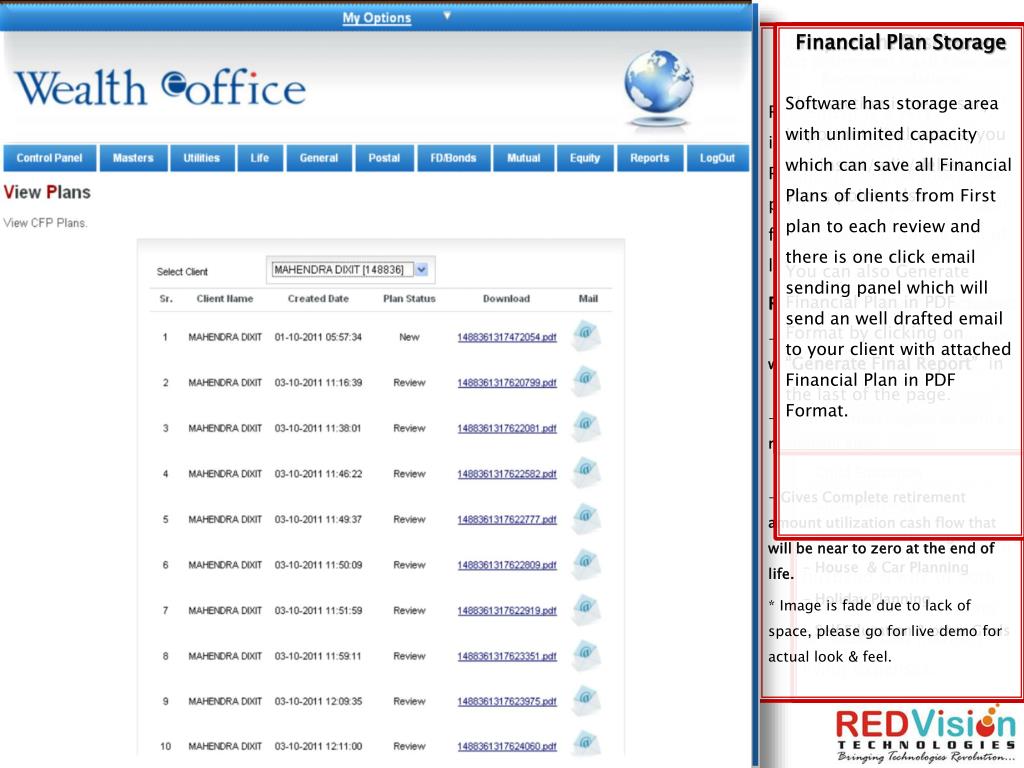The image size is (1024, 768).
Task: Mail the plan created 01-10-2011 05:57:34
Action: [586, 336]
